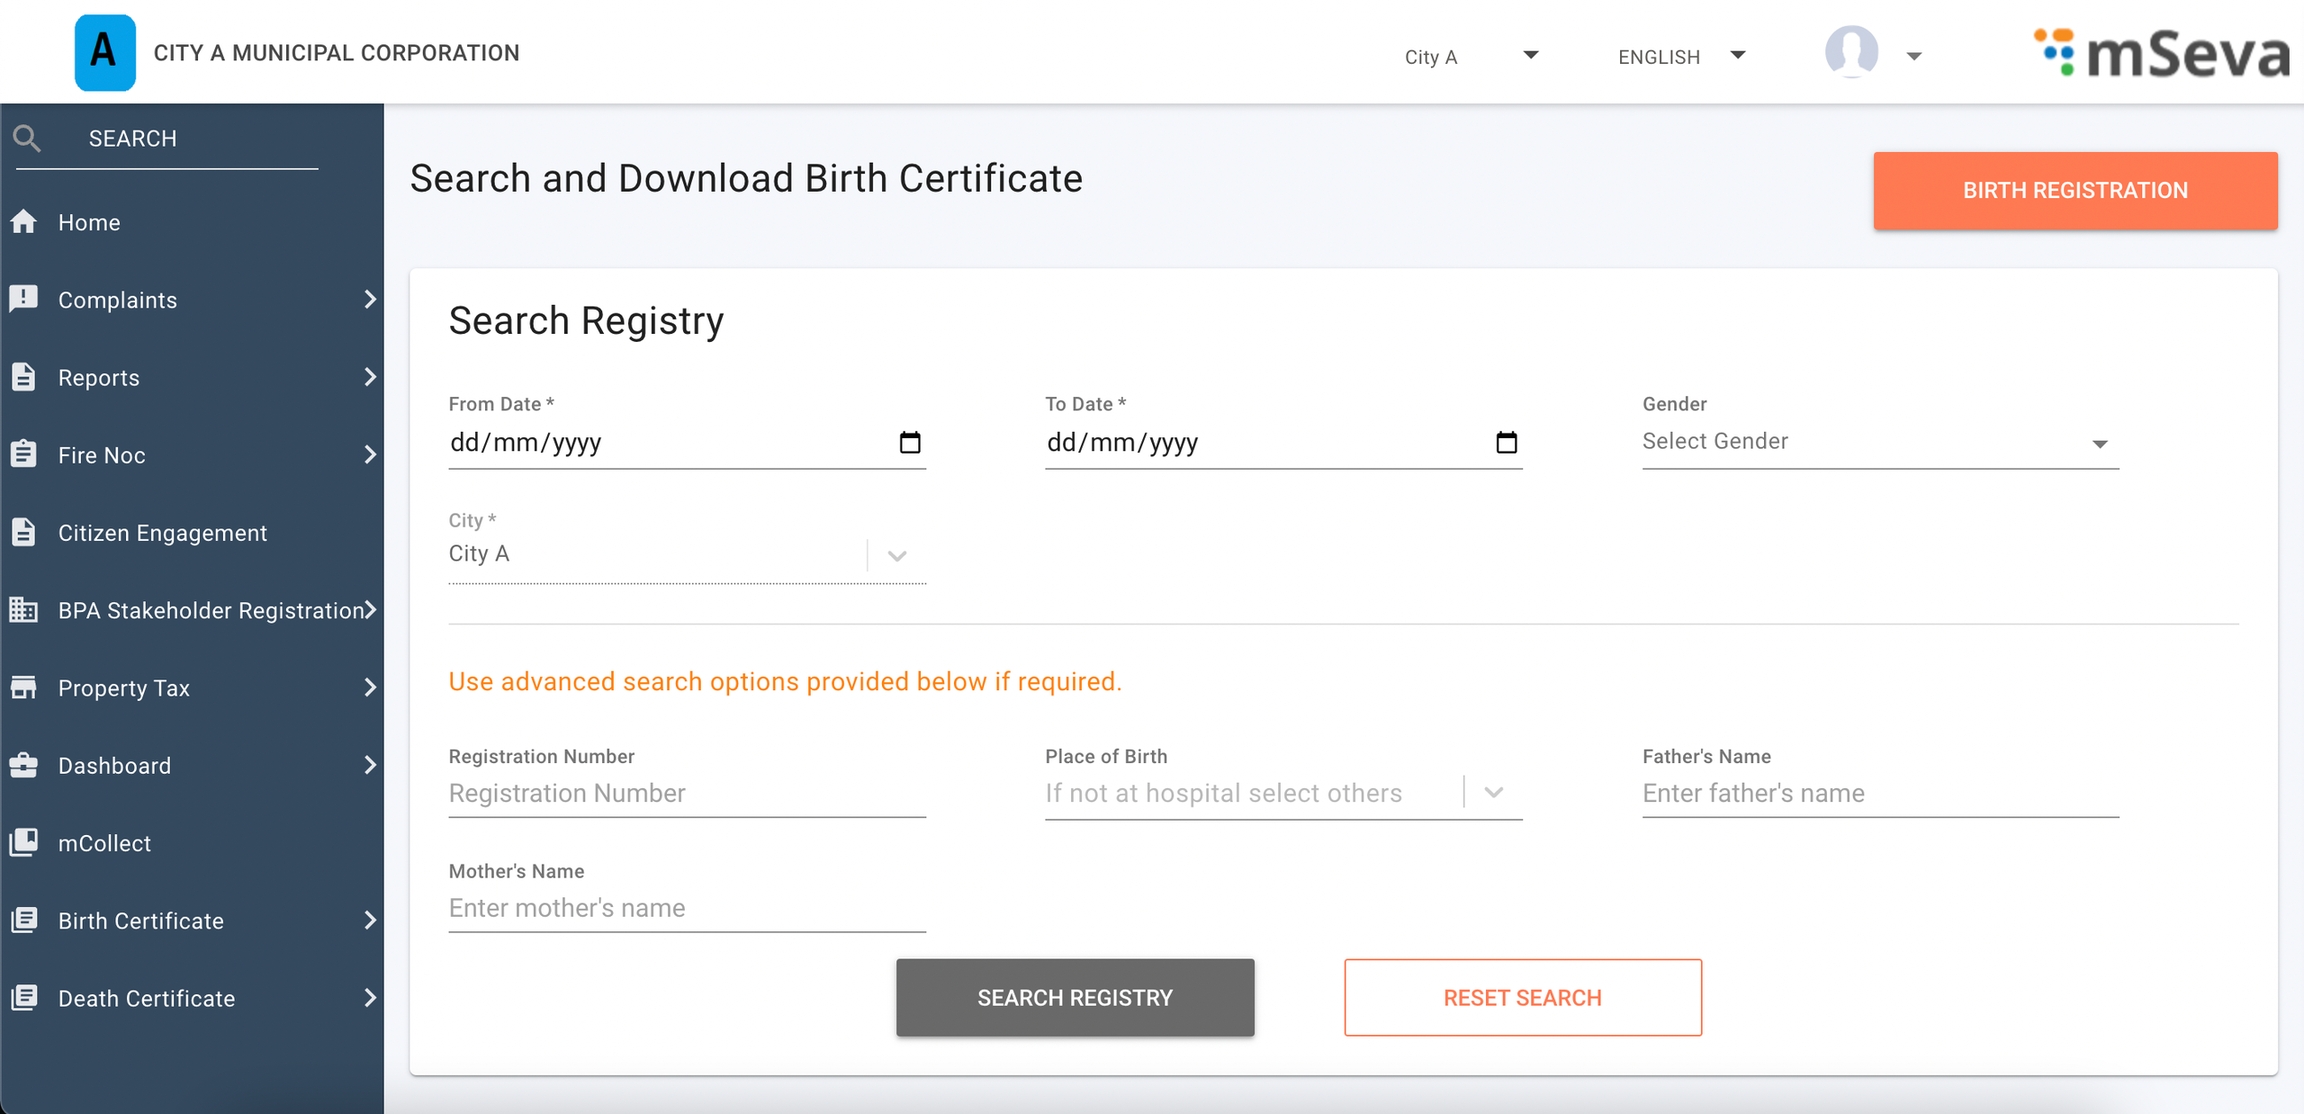Viewport: 2304px width, 1114px height.
Task: Click the BIRTH REGISTRATION button
Action: pyautogui.click(x=2075, y=191)
